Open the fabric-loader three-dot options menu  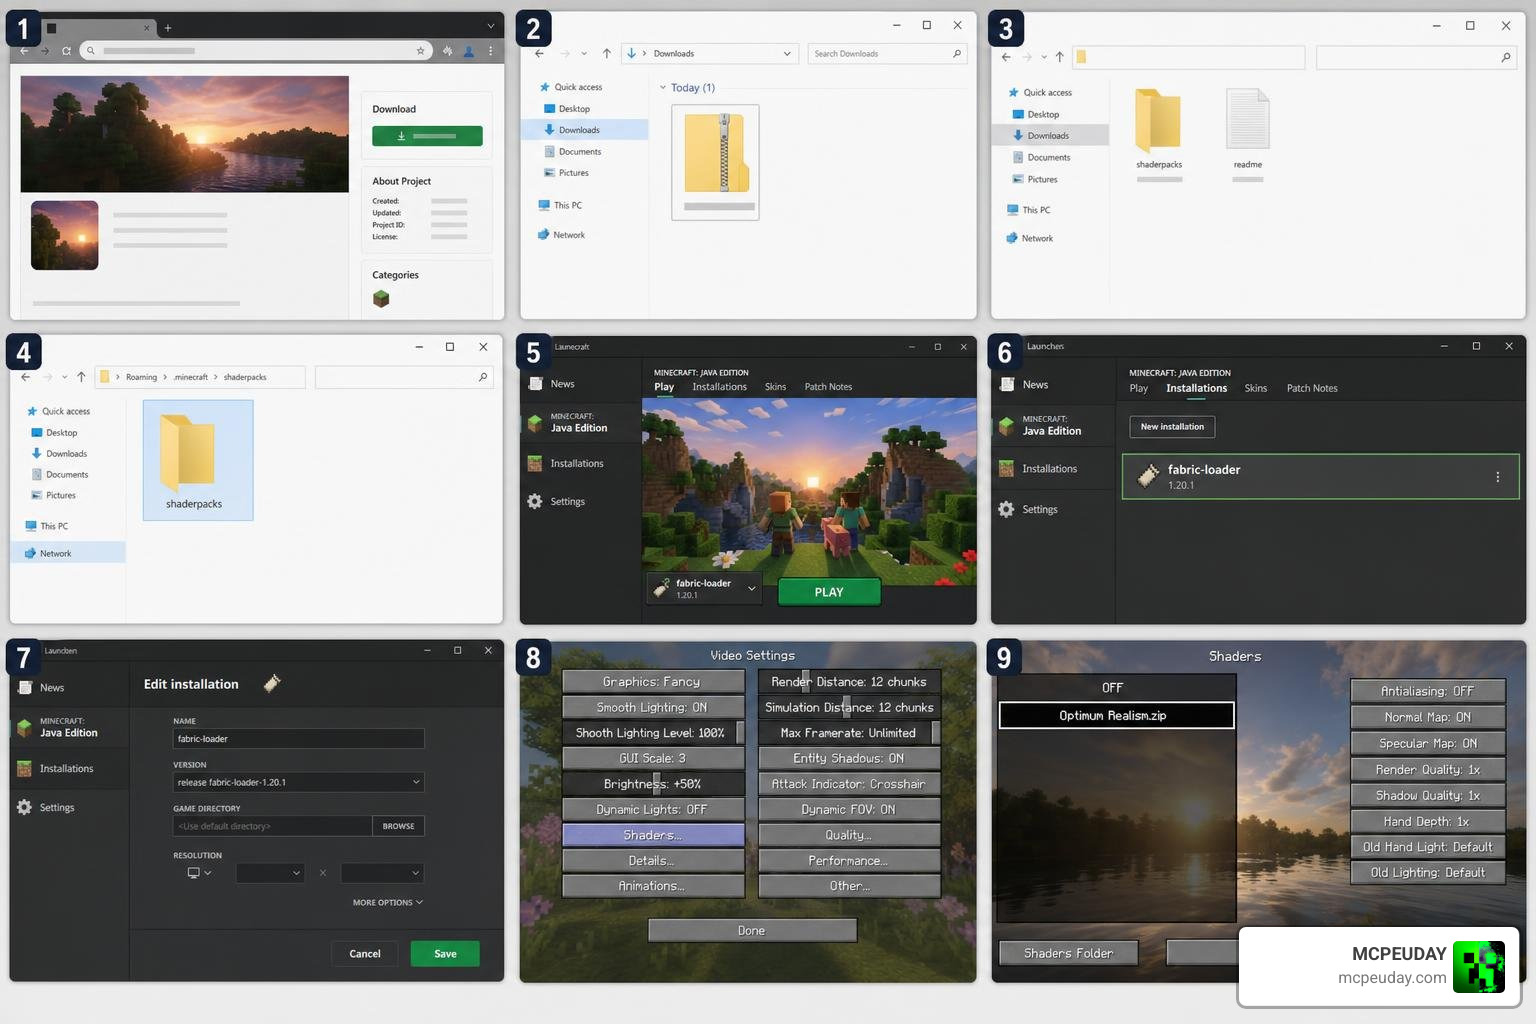click(x=1497, y=477)
